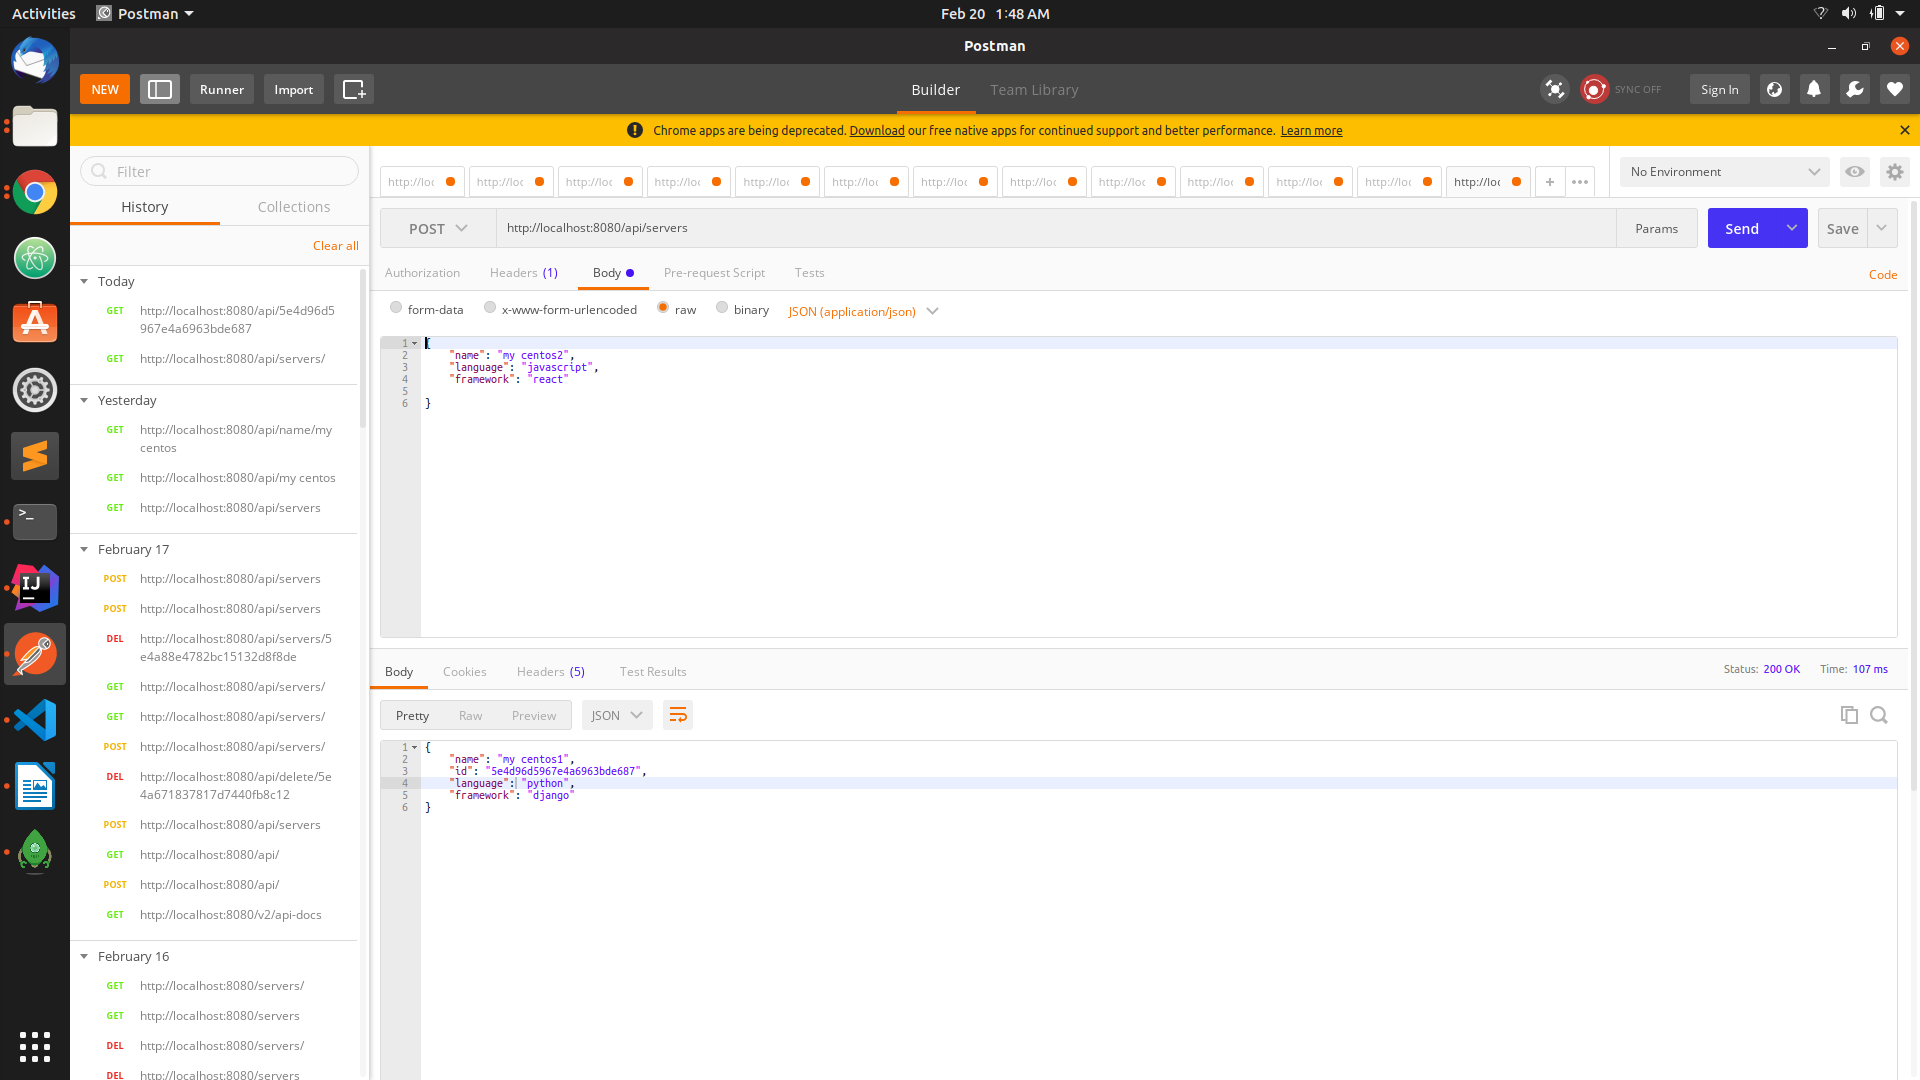Click the Send button
Viewport: 1920px width, 1080px height.
[1742, 228]
